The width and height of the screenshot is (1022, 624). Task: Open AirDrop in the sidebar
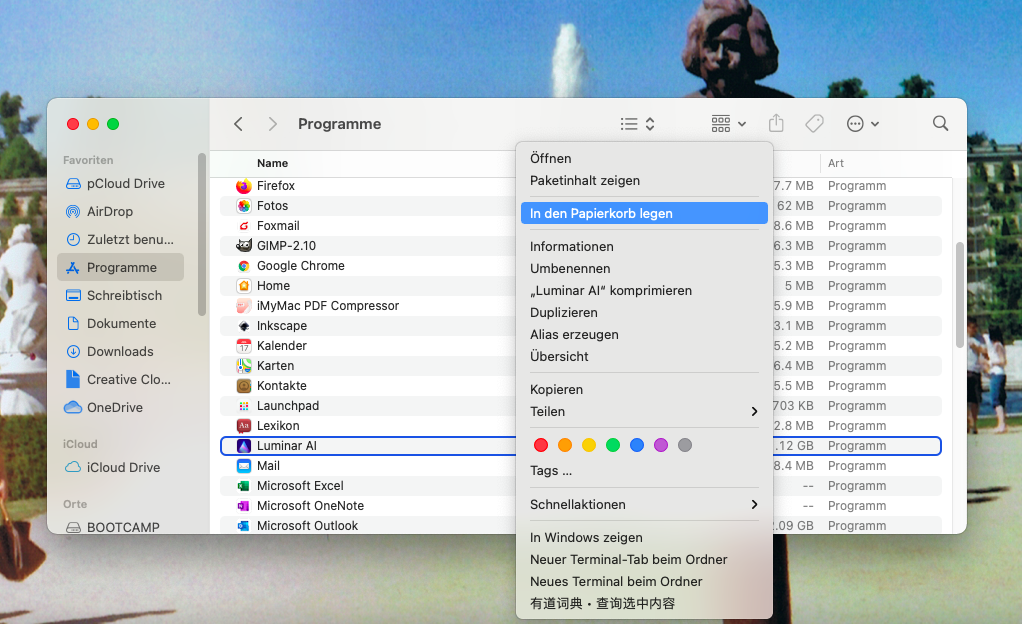pyautogui.click(x=121, y=212)
